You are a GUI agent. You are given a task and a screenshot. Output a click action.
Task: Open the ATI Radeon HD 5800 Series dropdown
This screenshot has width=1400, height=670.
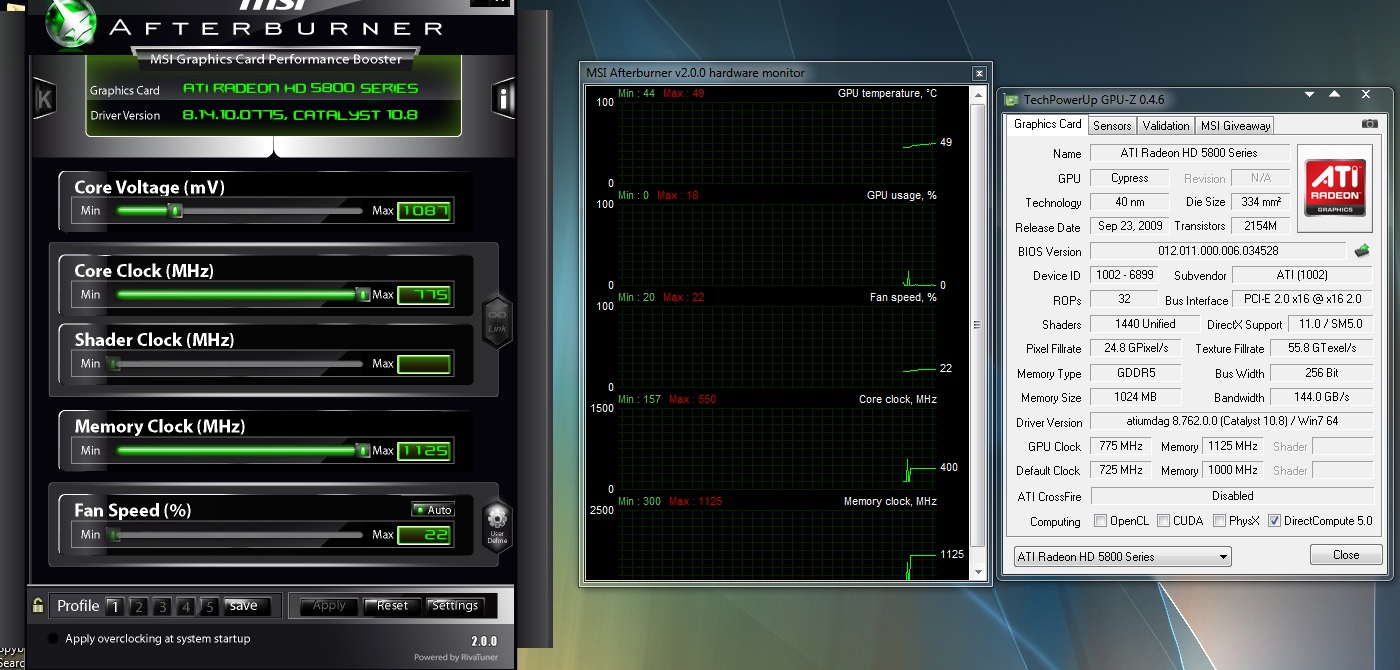(1122, 556)
